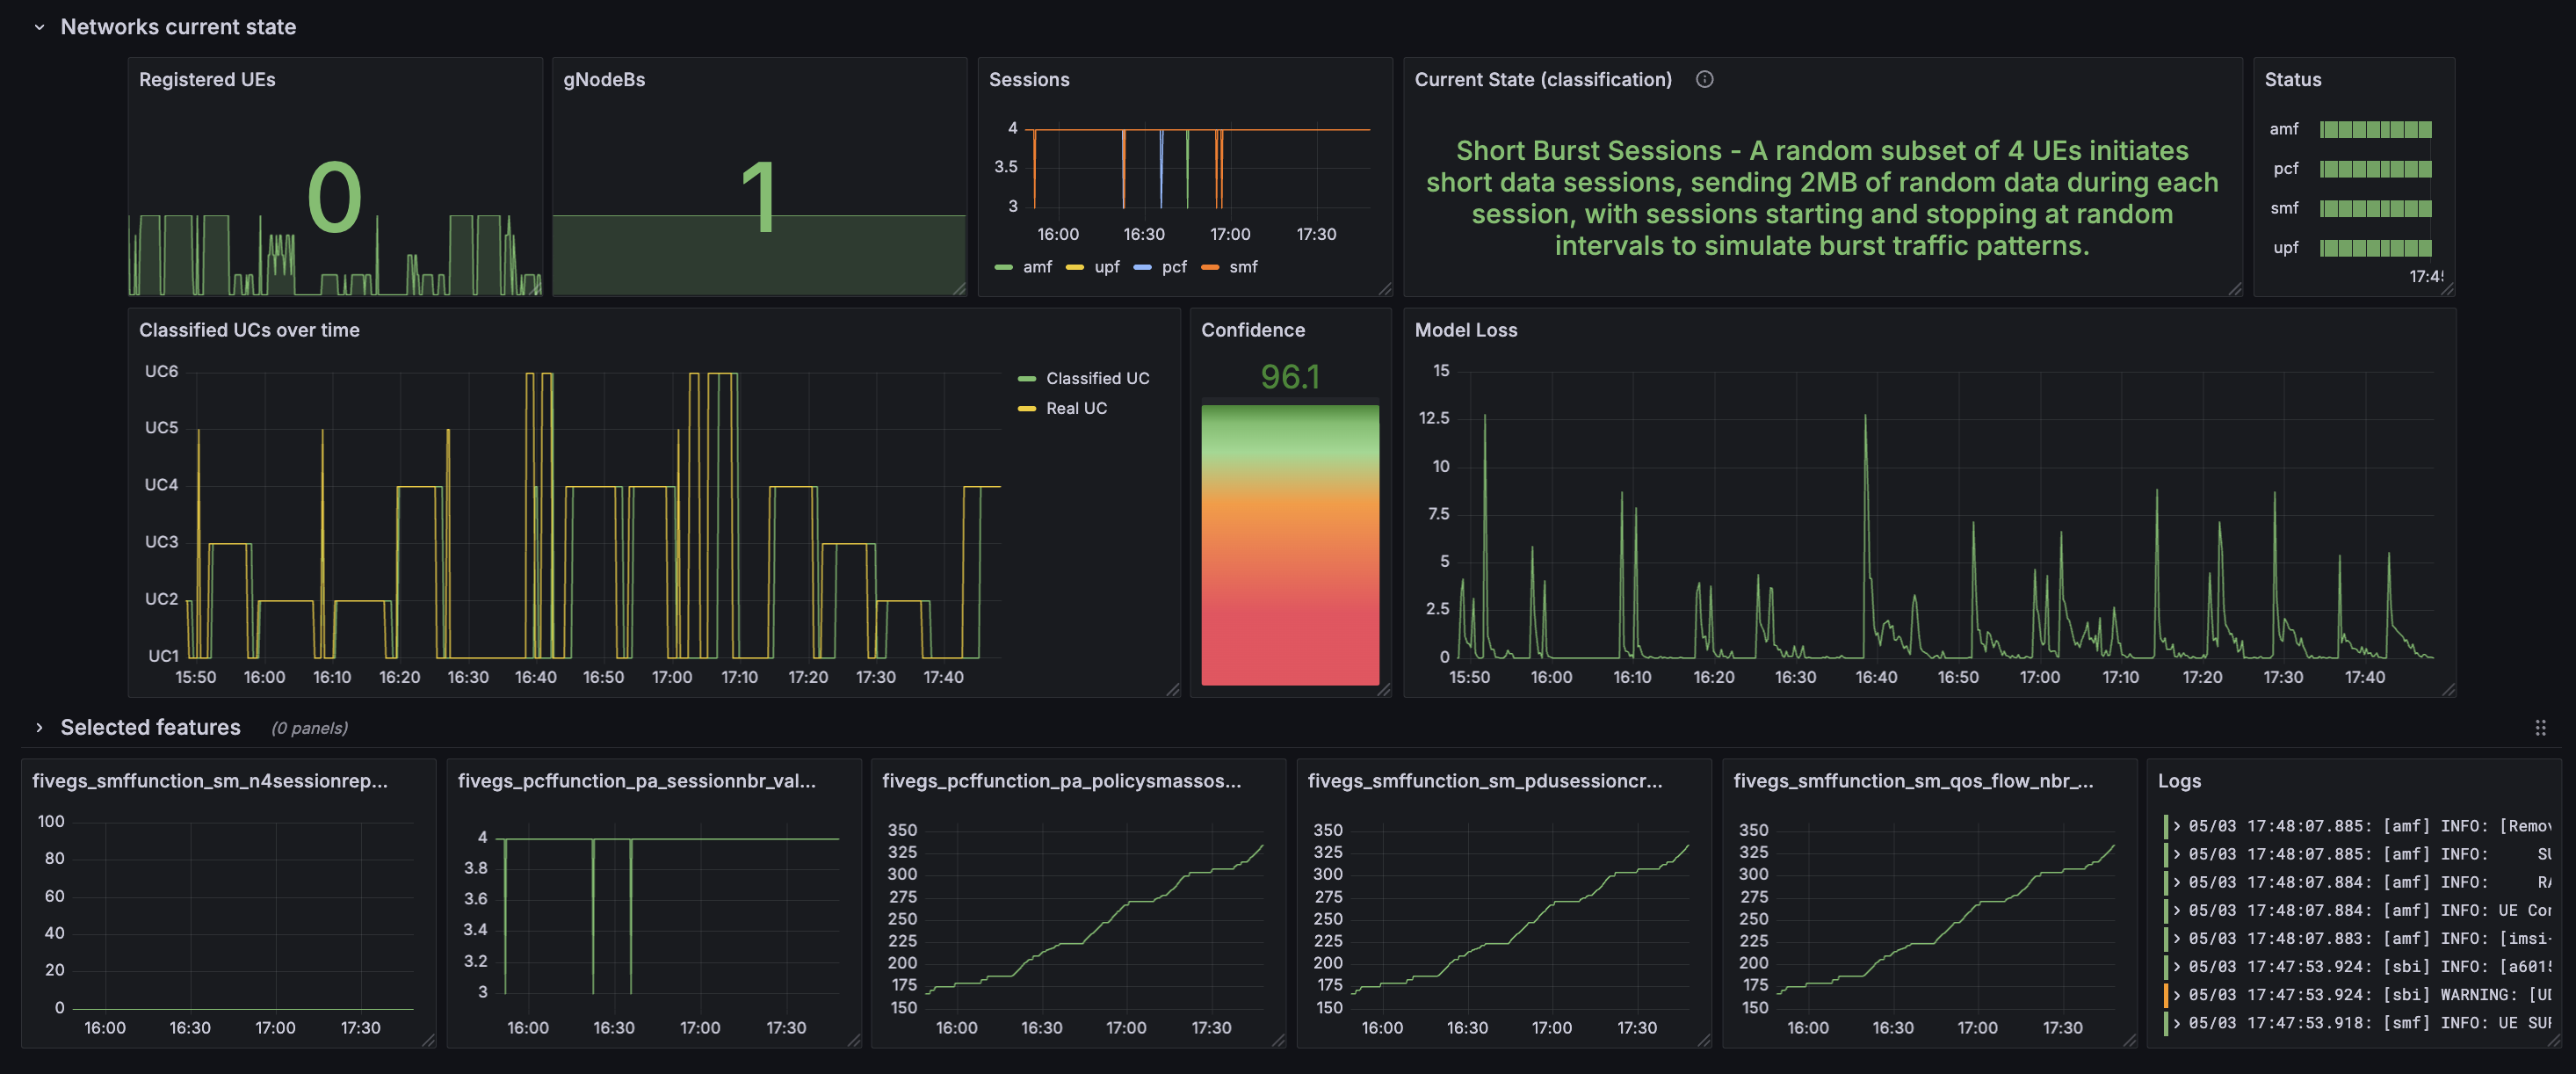Toggle Classified UC series in legend
The width and height of the screenshot is (2576, 1074).
tap(1097, 378)
